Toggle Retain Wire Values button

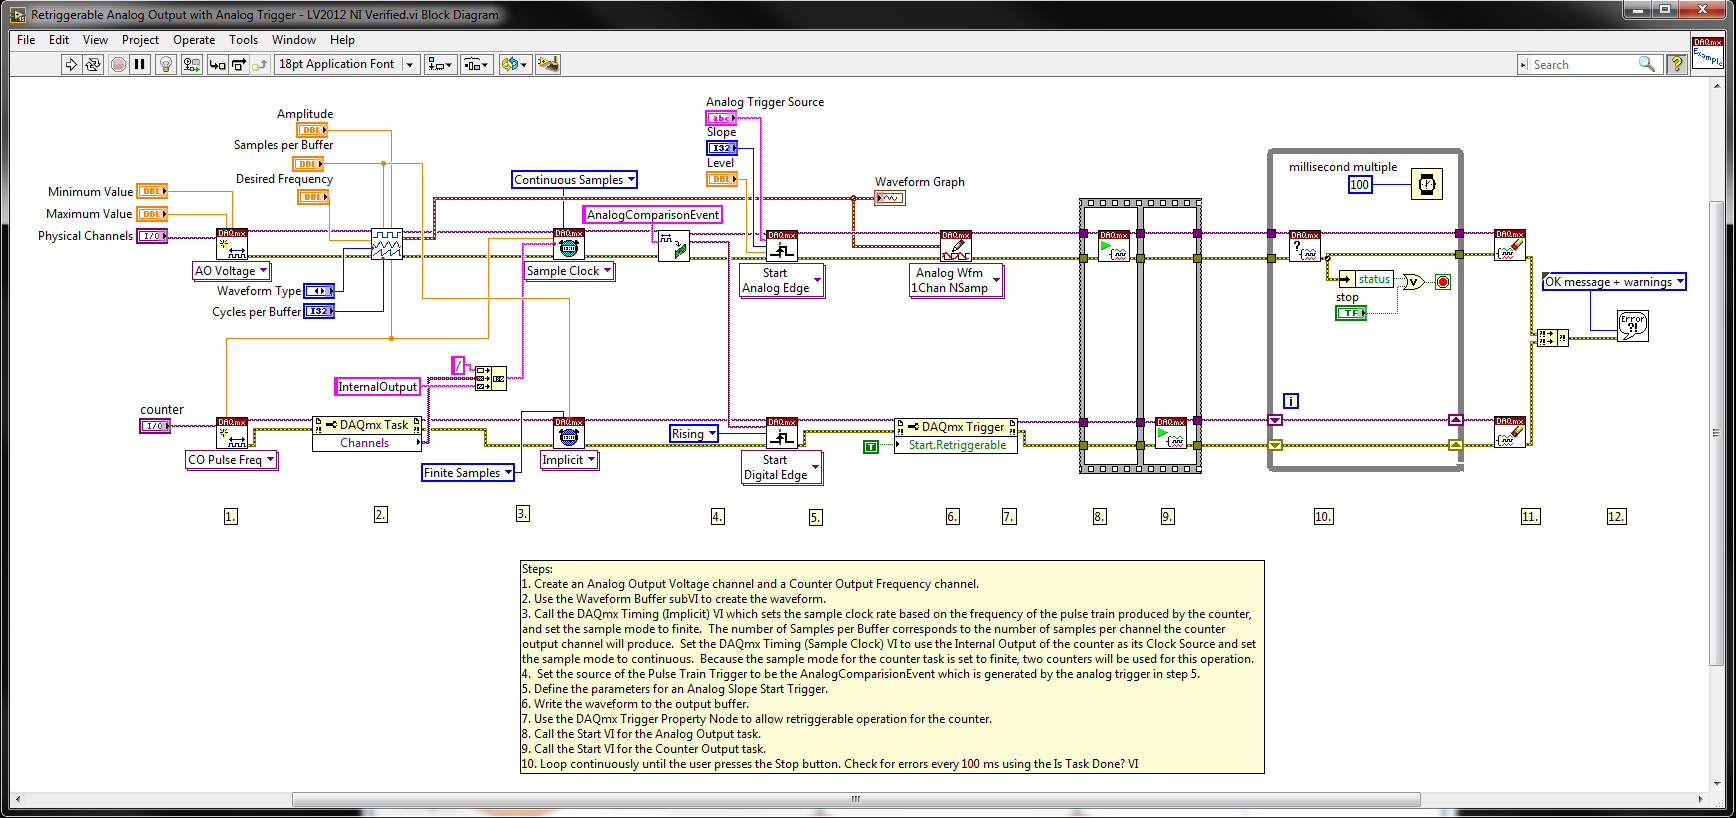point(191,64)
